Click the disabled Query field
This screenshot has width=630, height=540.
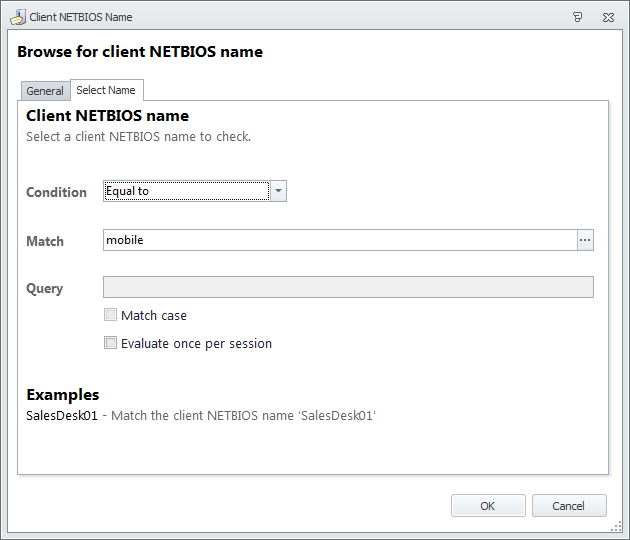coord(348,287)
